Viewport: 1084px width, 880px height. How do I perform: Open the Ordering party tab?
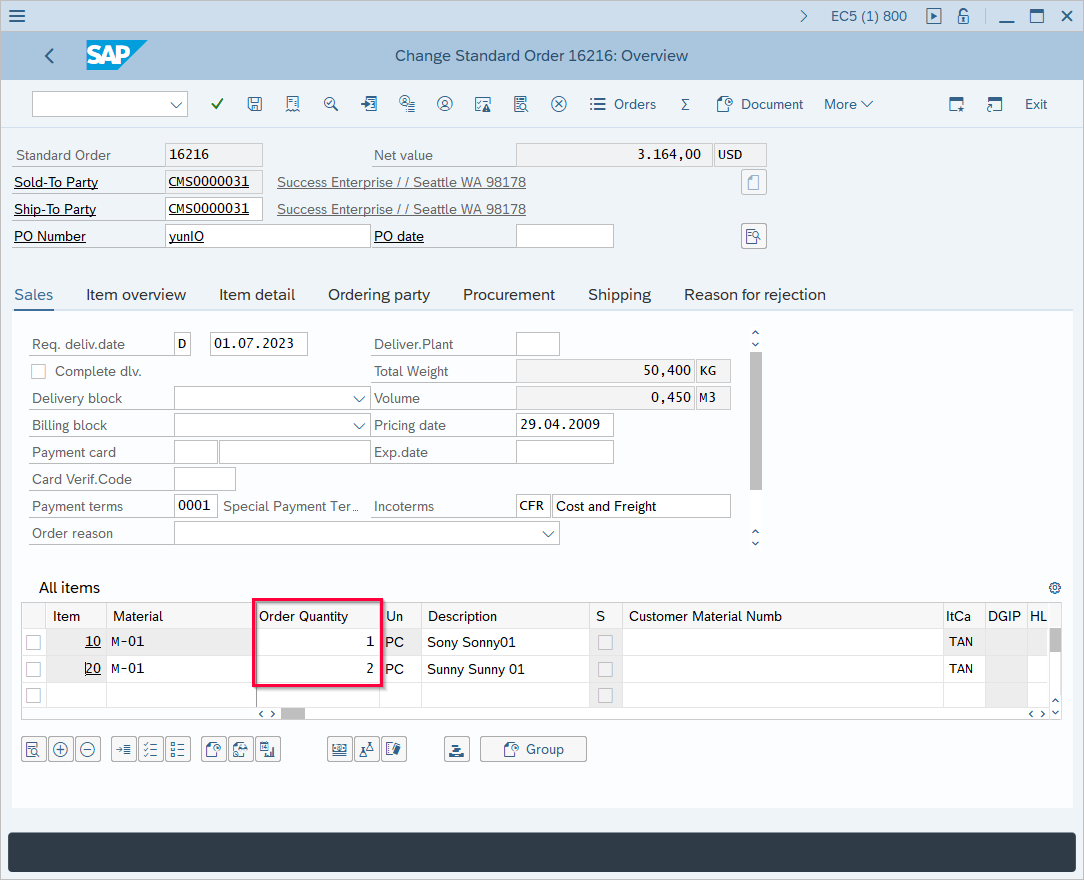[x=379, y=295]
